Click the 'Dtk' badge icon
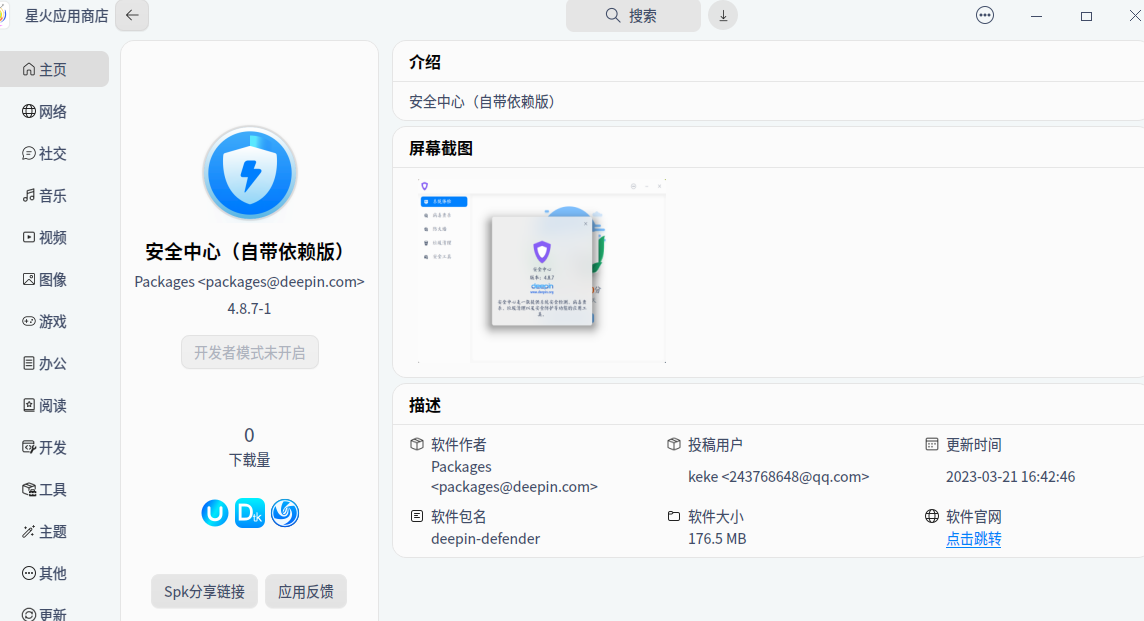The height and width of the screenshot is (621, 1144). (250, 513)
